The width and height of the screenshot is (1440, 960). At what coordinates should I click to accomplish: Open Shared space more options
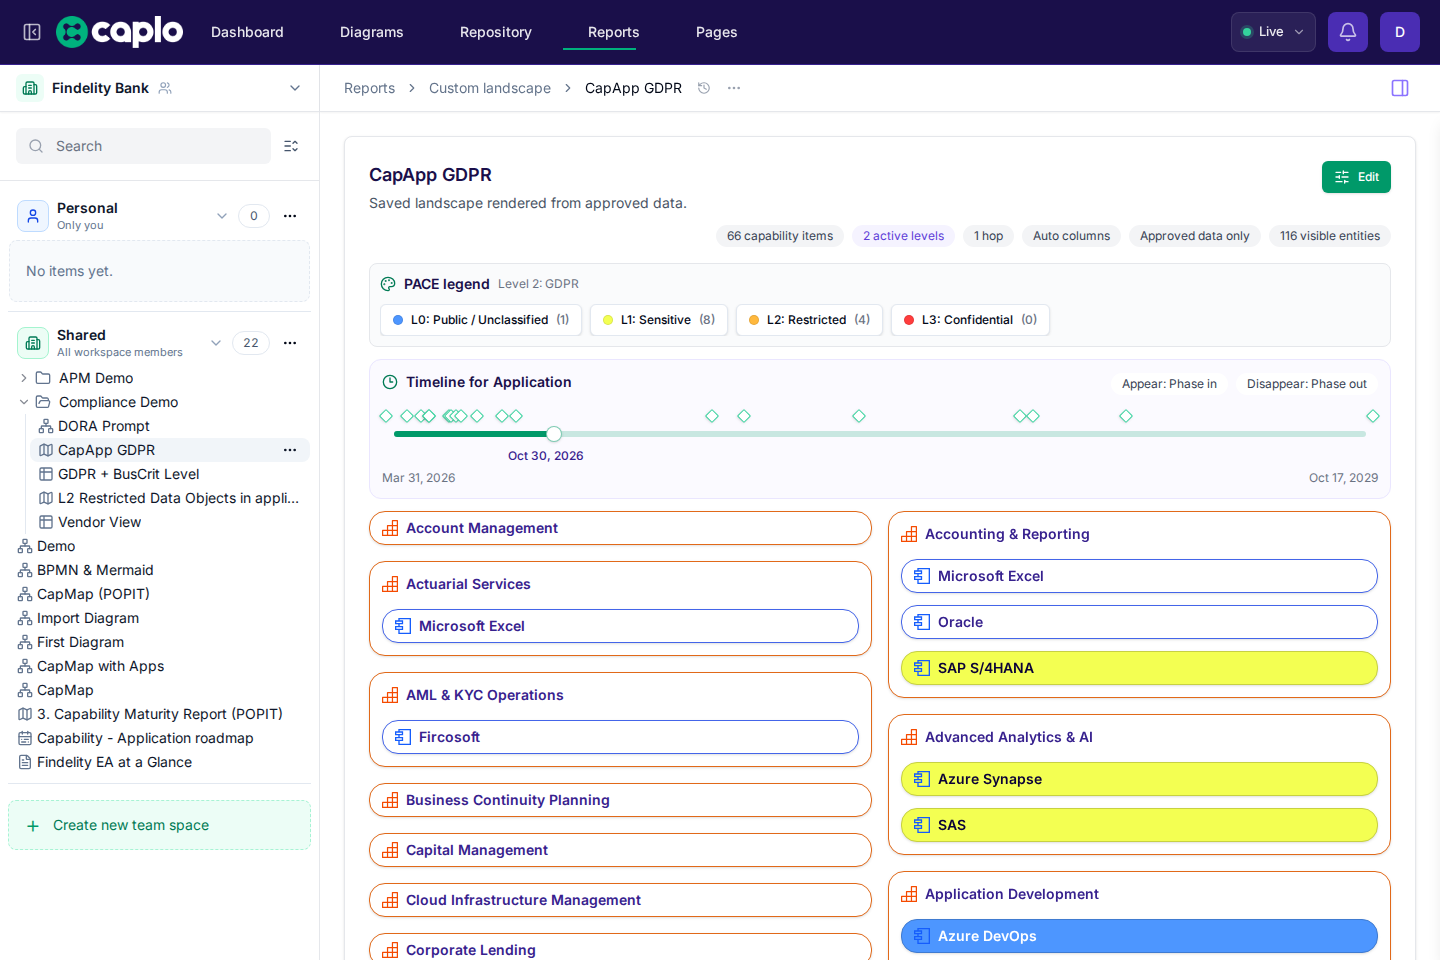tap(290, 343)
